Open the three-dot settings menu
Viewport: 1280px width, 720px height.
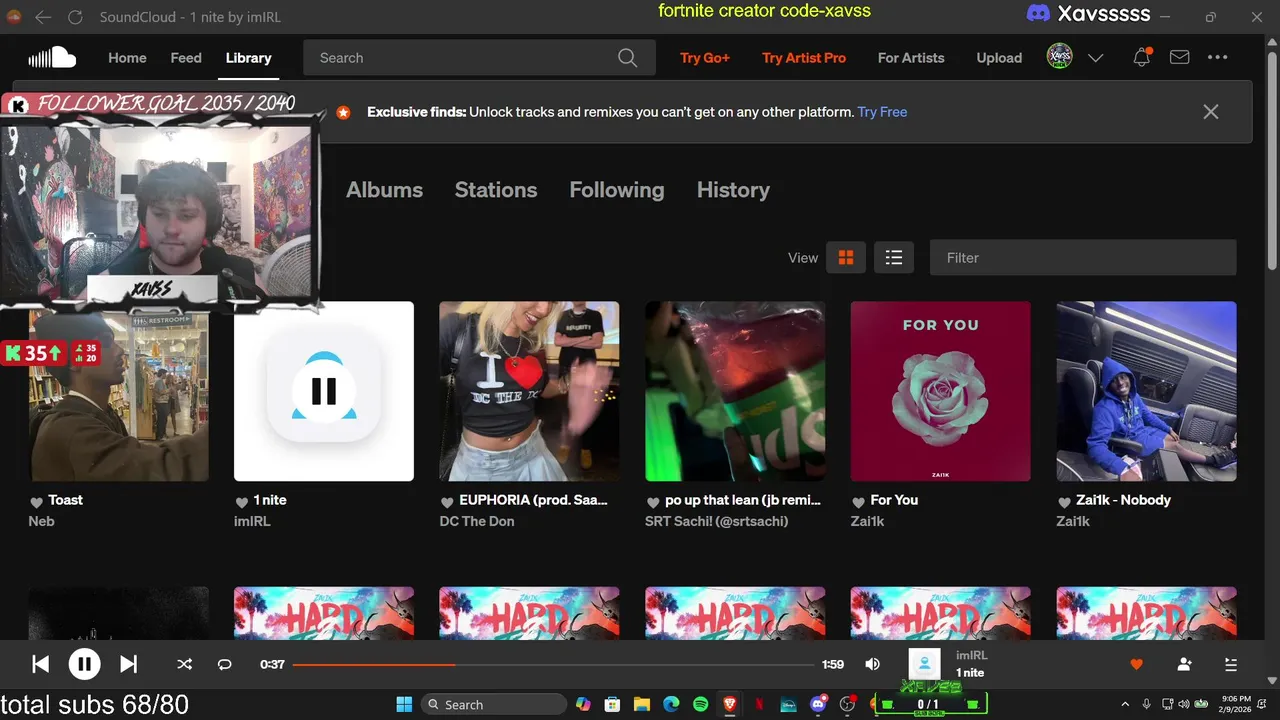[x=1217, y=58]
